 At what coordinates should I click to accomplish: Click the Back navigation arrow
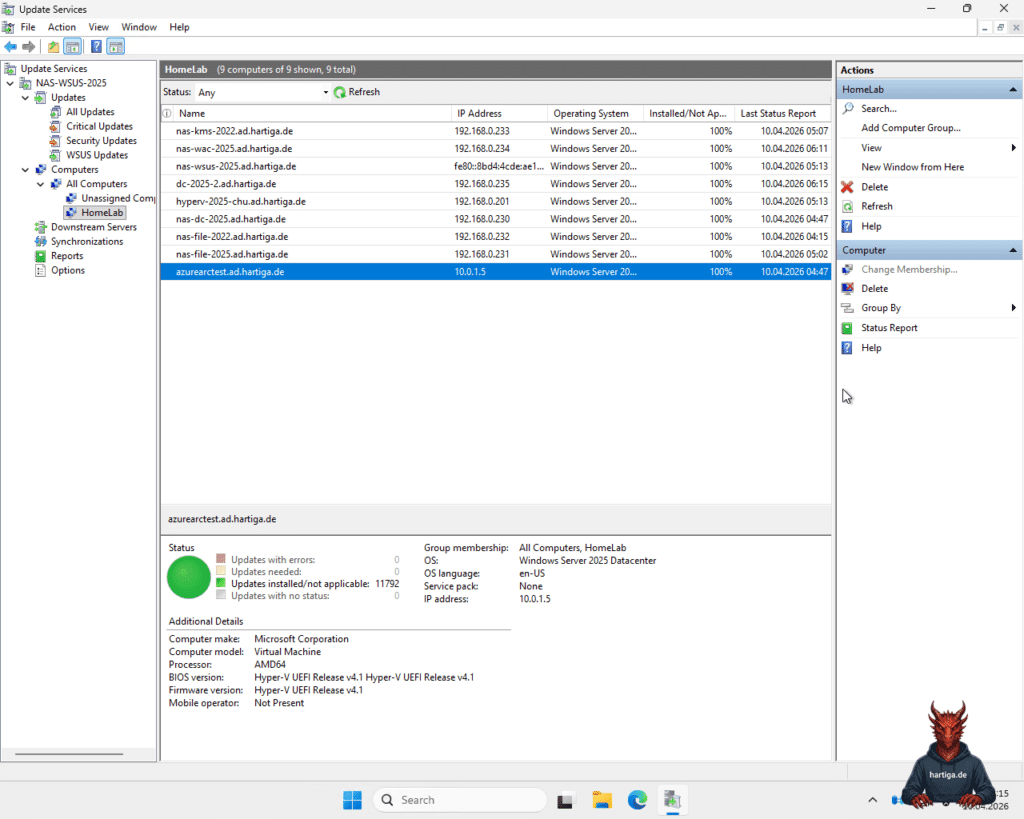click(10, 46)
